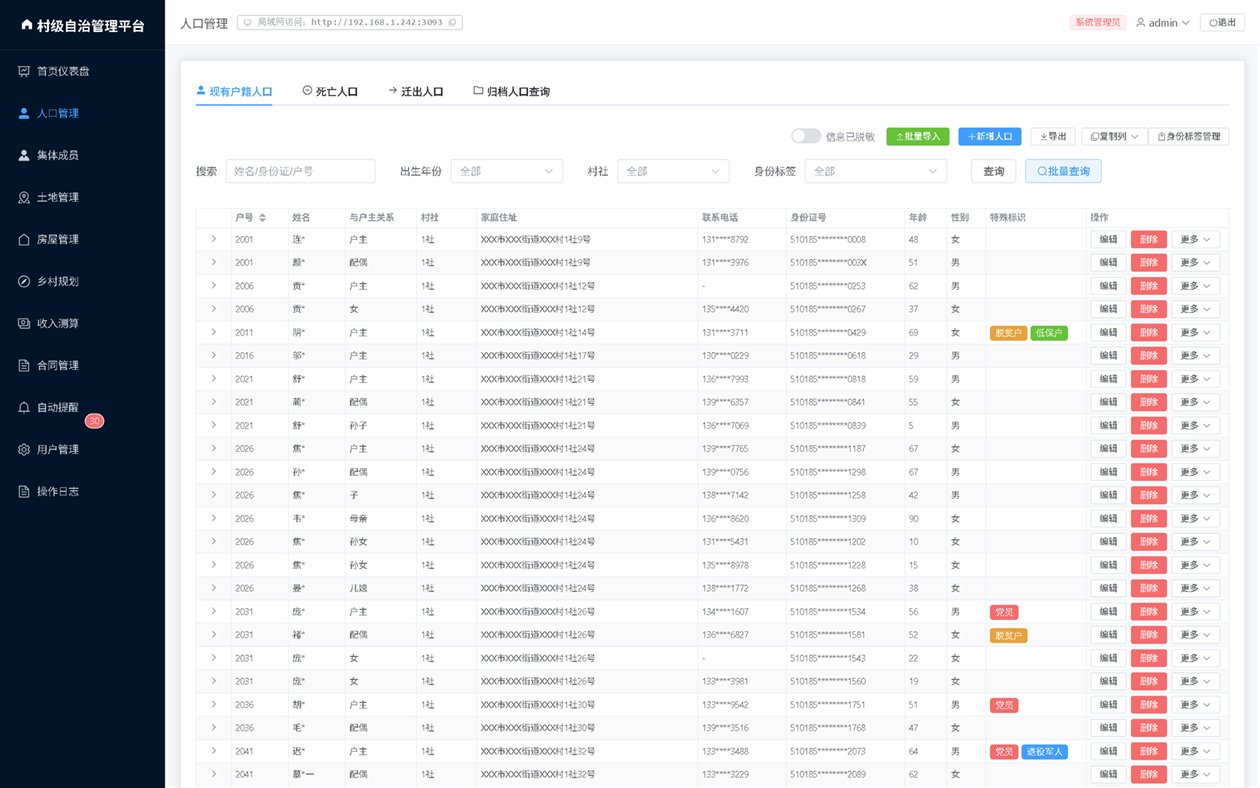Viewport: 1260px width, 788px height.
Task: Open the 村社 dropdown
Action: coord(673,171)
